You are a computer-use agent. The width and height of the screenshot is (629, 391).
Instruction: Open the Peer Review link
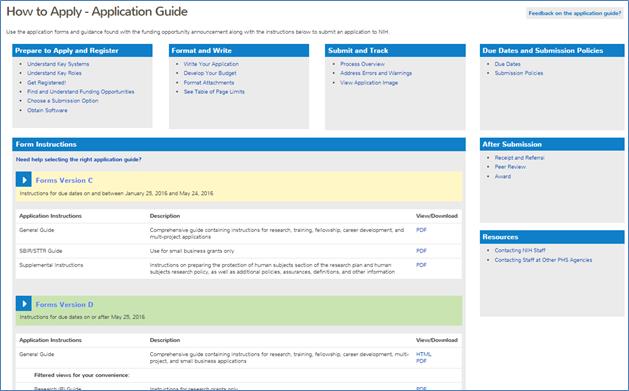[x=510, y=167]
